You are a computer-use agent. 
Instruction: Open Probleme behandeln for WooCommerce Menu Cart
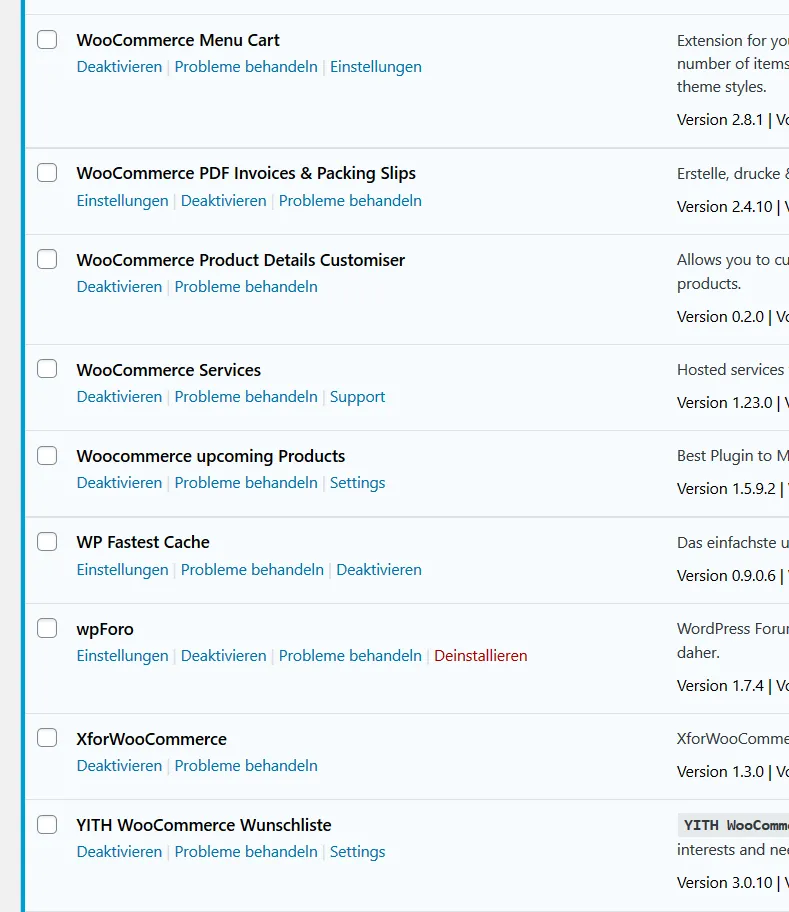click(246, 67)
